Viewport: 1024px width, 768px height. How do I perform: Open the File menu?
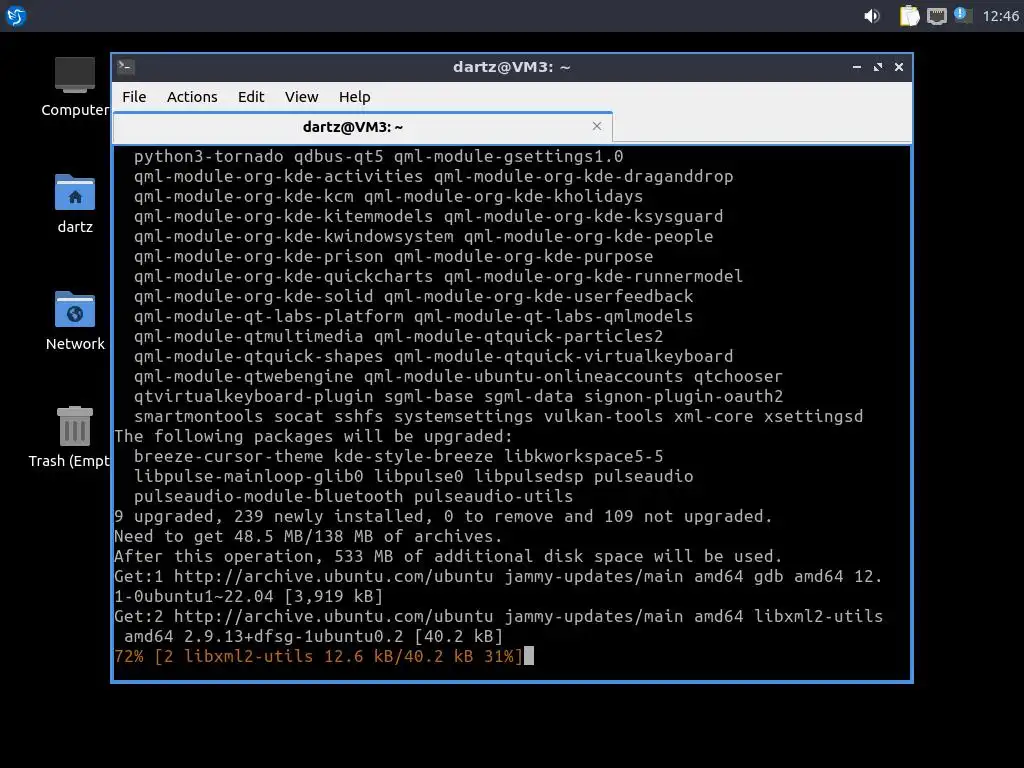134,97
